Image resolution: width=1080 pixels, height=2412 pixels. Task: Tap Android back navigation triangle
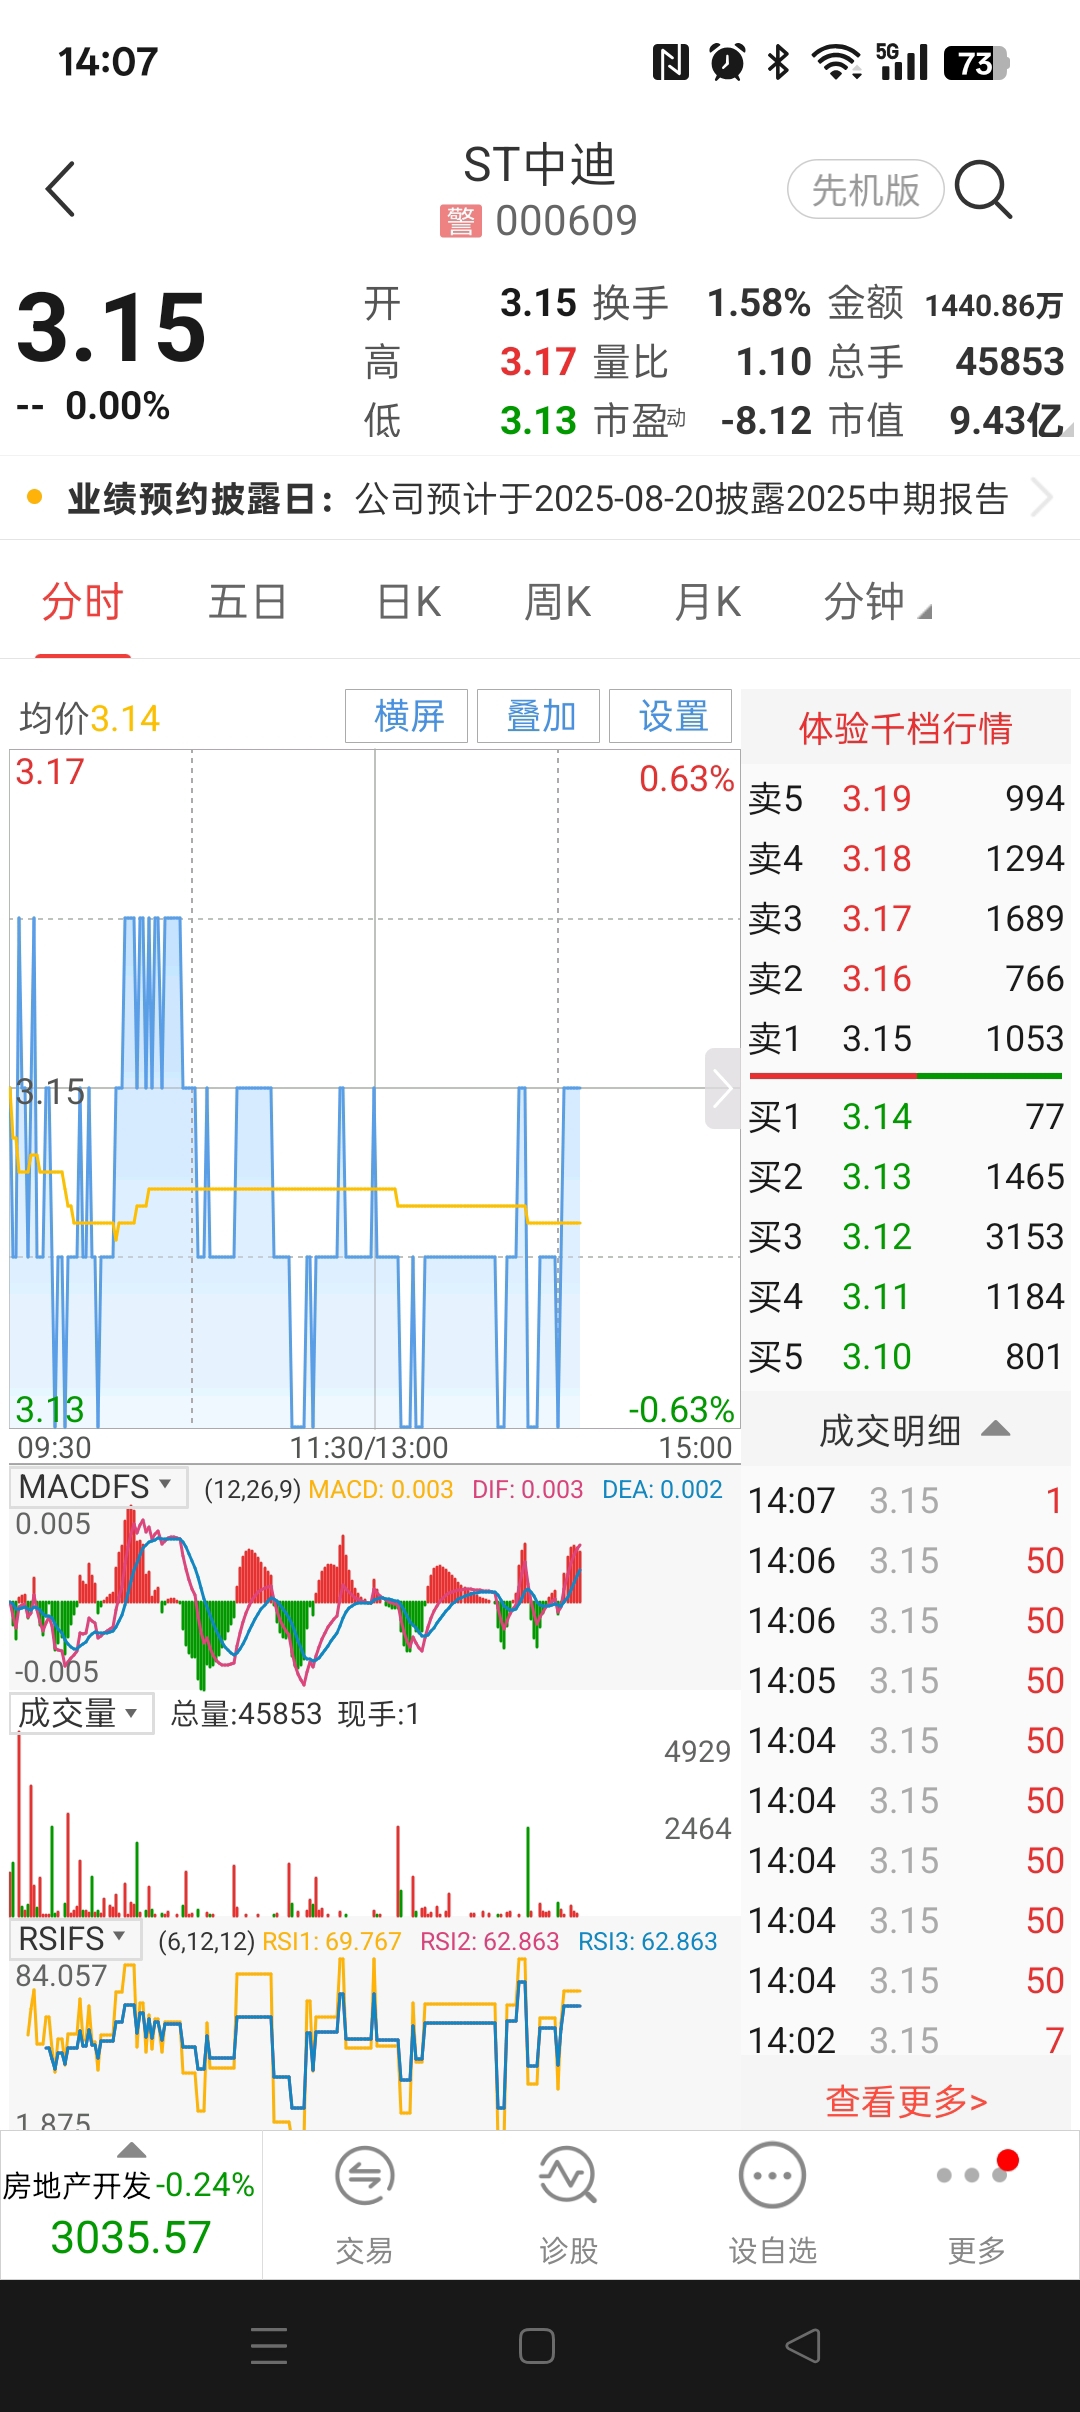[x=803, y=2346]
